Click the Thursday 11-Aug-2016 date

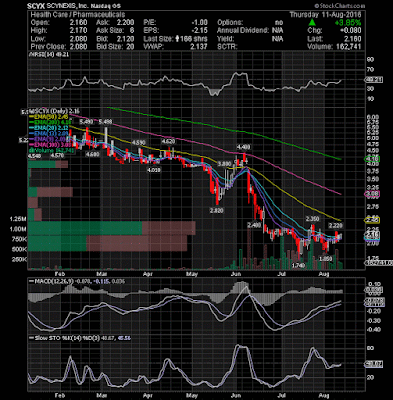coord(325,15)
